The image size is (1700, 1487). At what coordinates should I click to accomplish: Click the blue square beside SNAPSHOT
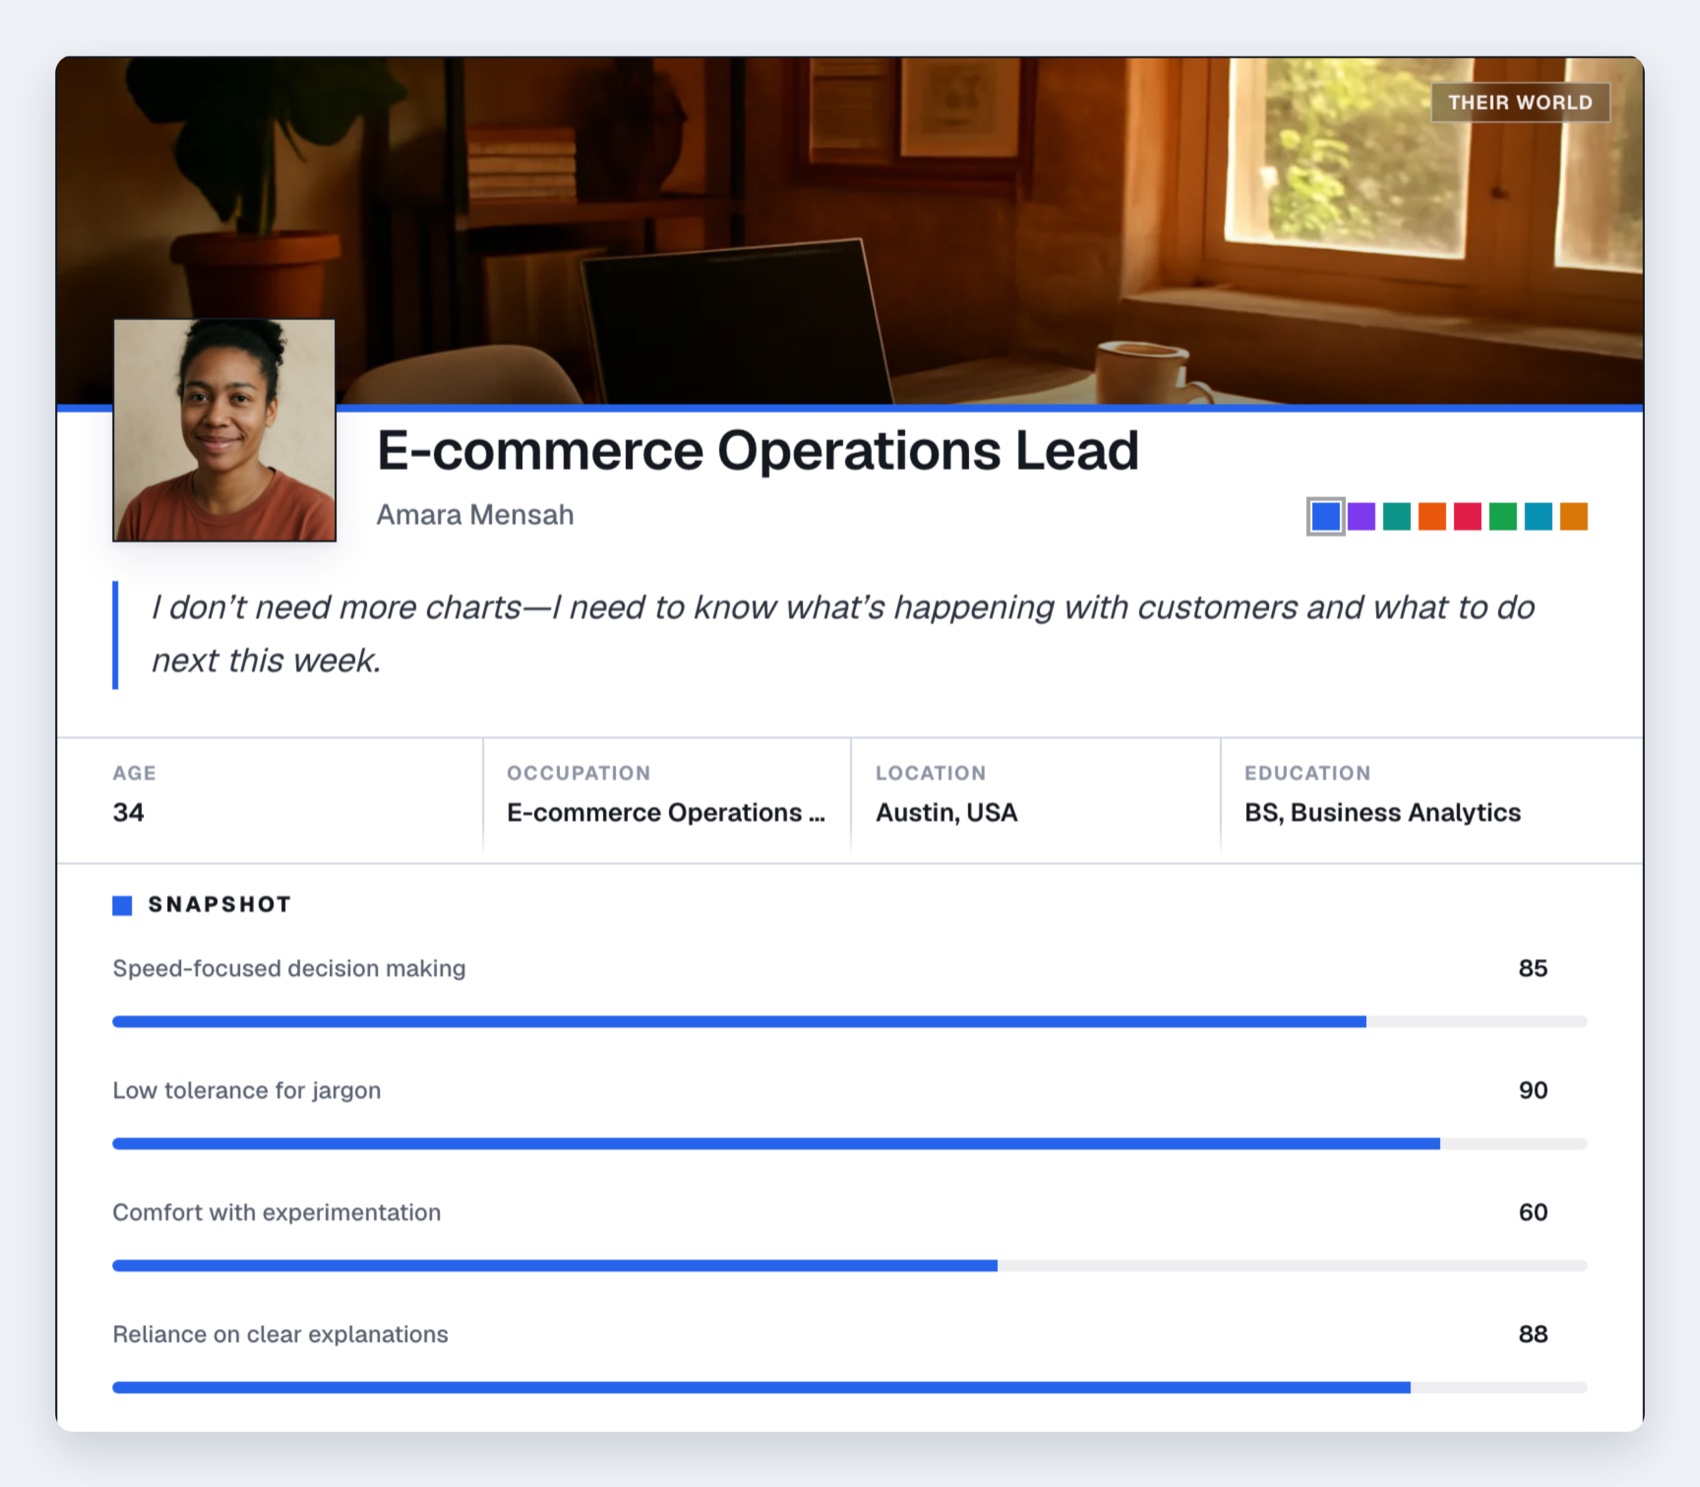(122, 905)
